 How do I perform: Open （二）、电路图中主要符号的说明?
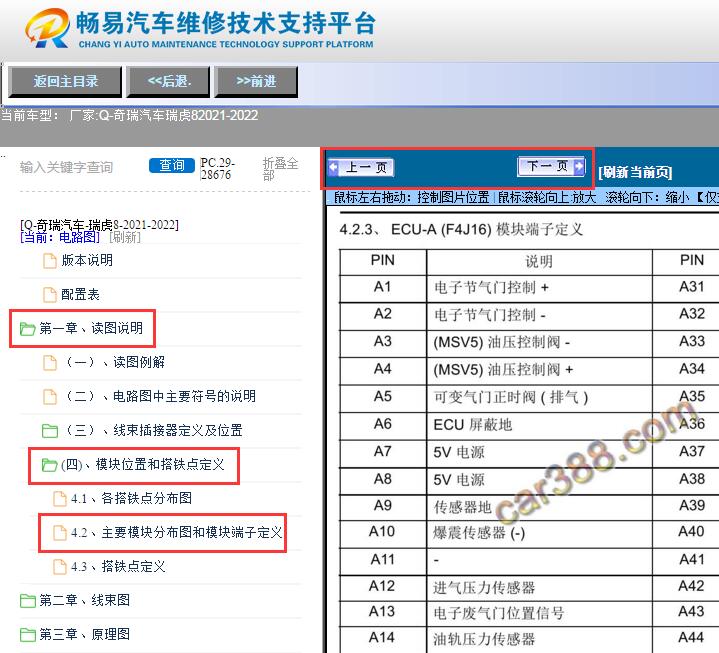[159, 396]
